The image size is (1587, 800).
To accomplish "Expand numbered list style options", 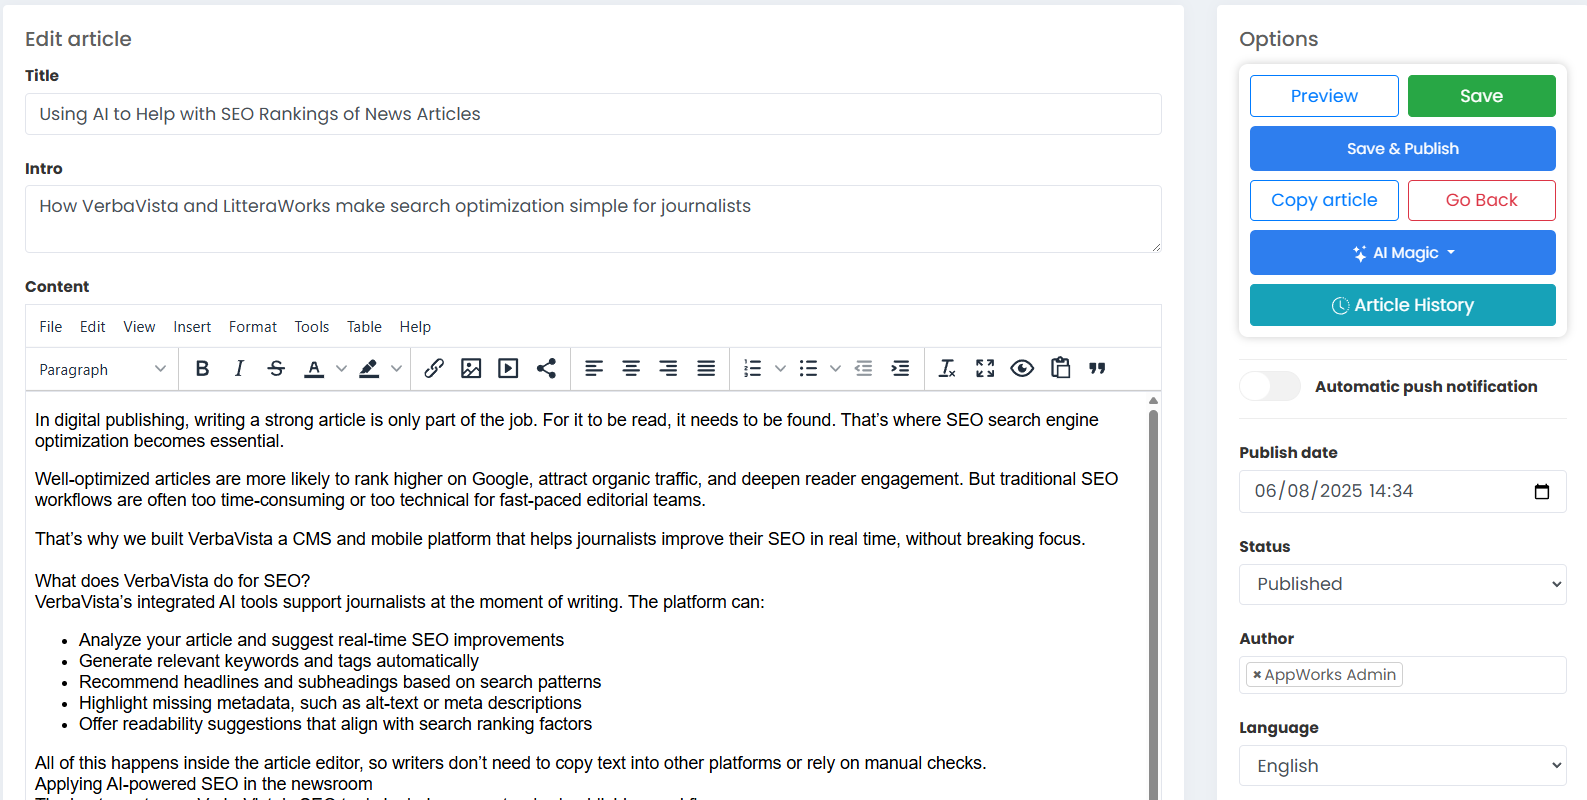I will [780, 369].
